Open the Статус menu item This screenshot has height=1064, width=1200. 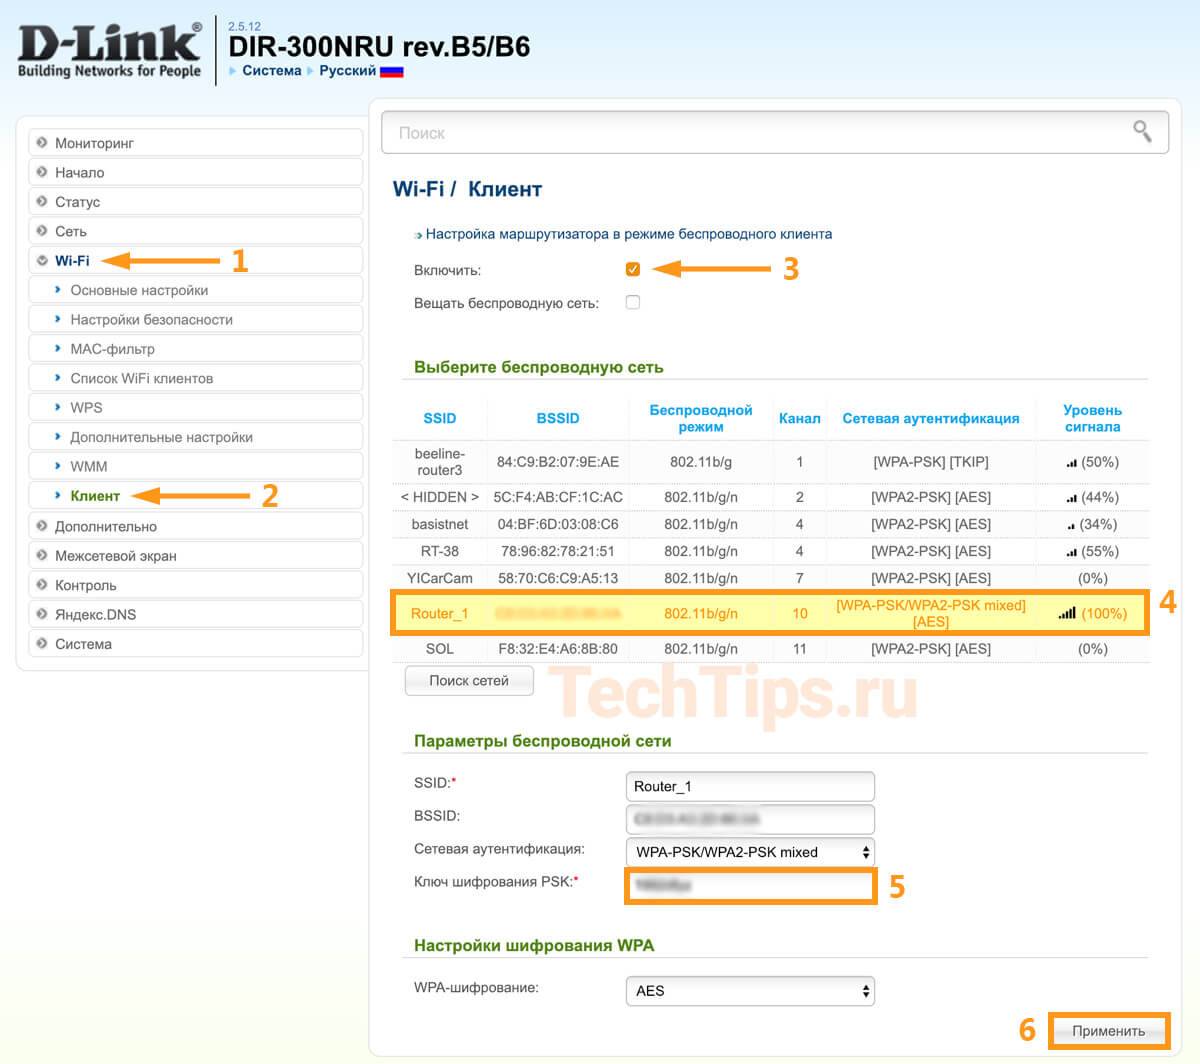pos(195,201)
